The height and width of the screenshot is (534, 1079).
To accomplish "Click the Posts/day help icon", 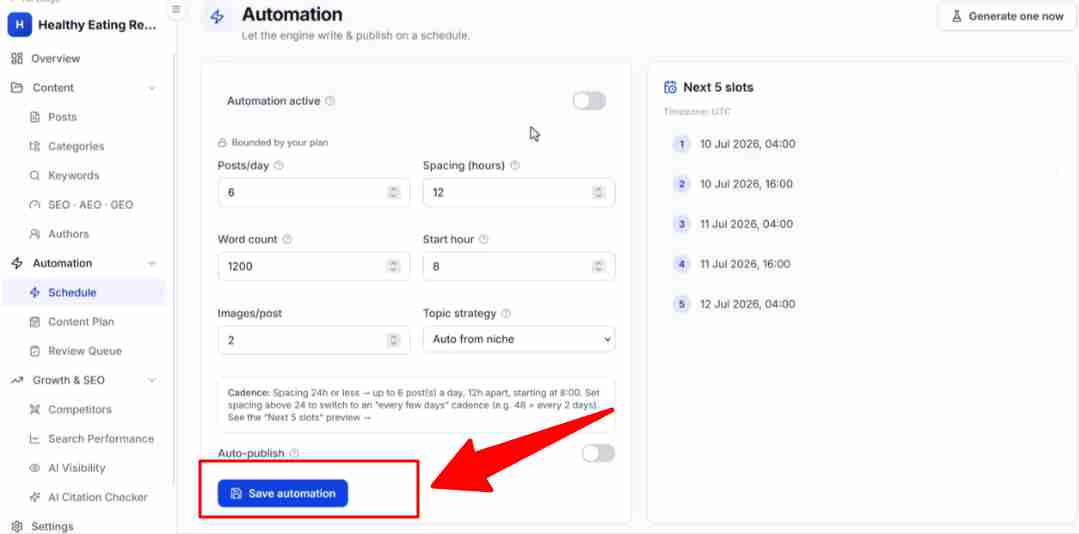I will point(279,166).
